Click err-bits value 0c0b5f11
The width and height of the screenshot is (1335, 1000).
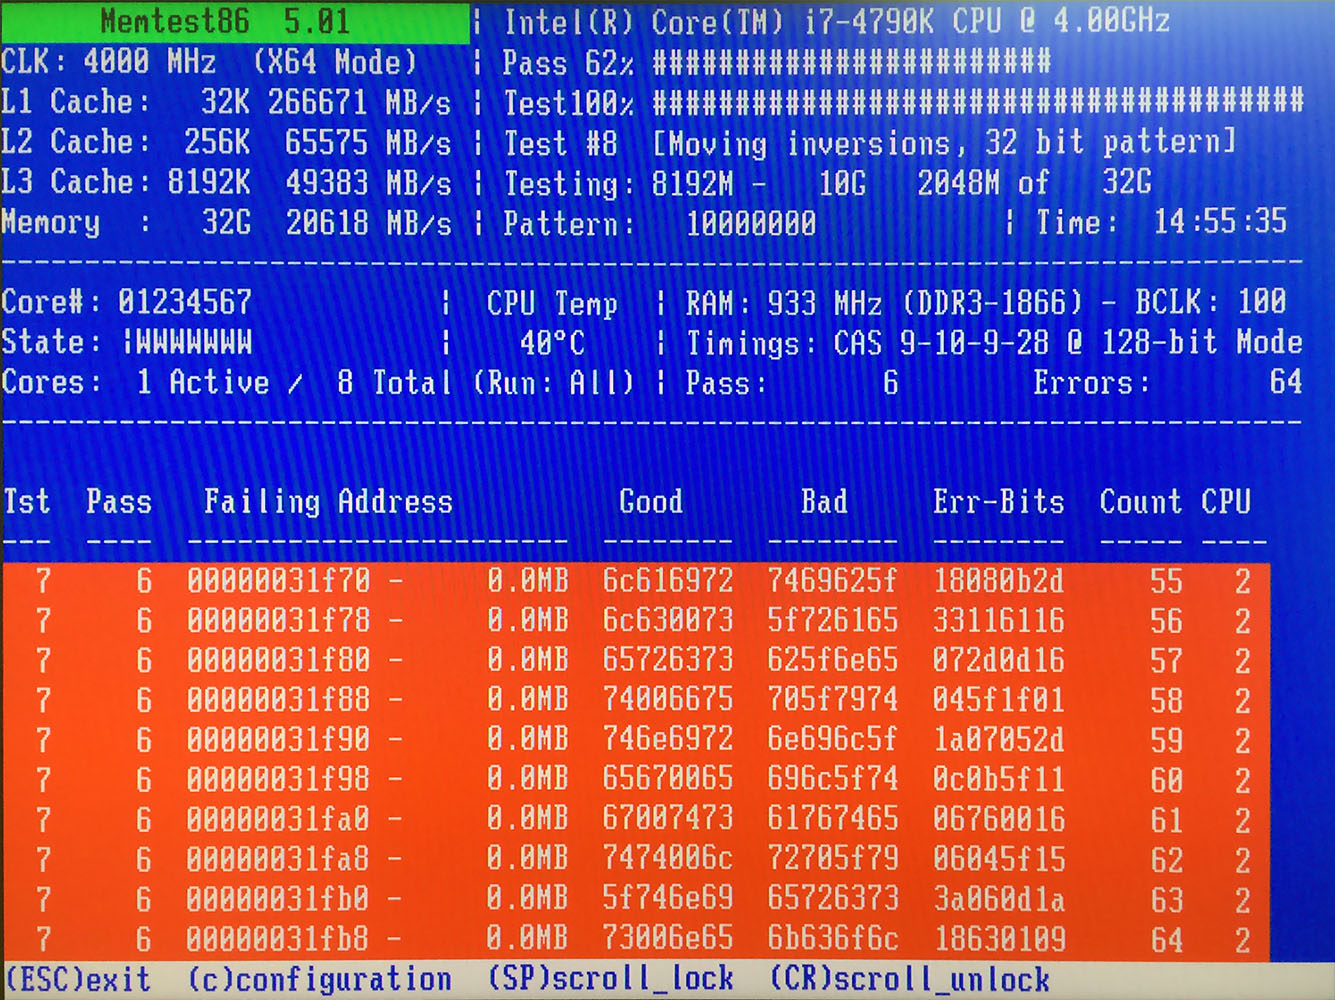pyautogui.click(x=999, y=779)
